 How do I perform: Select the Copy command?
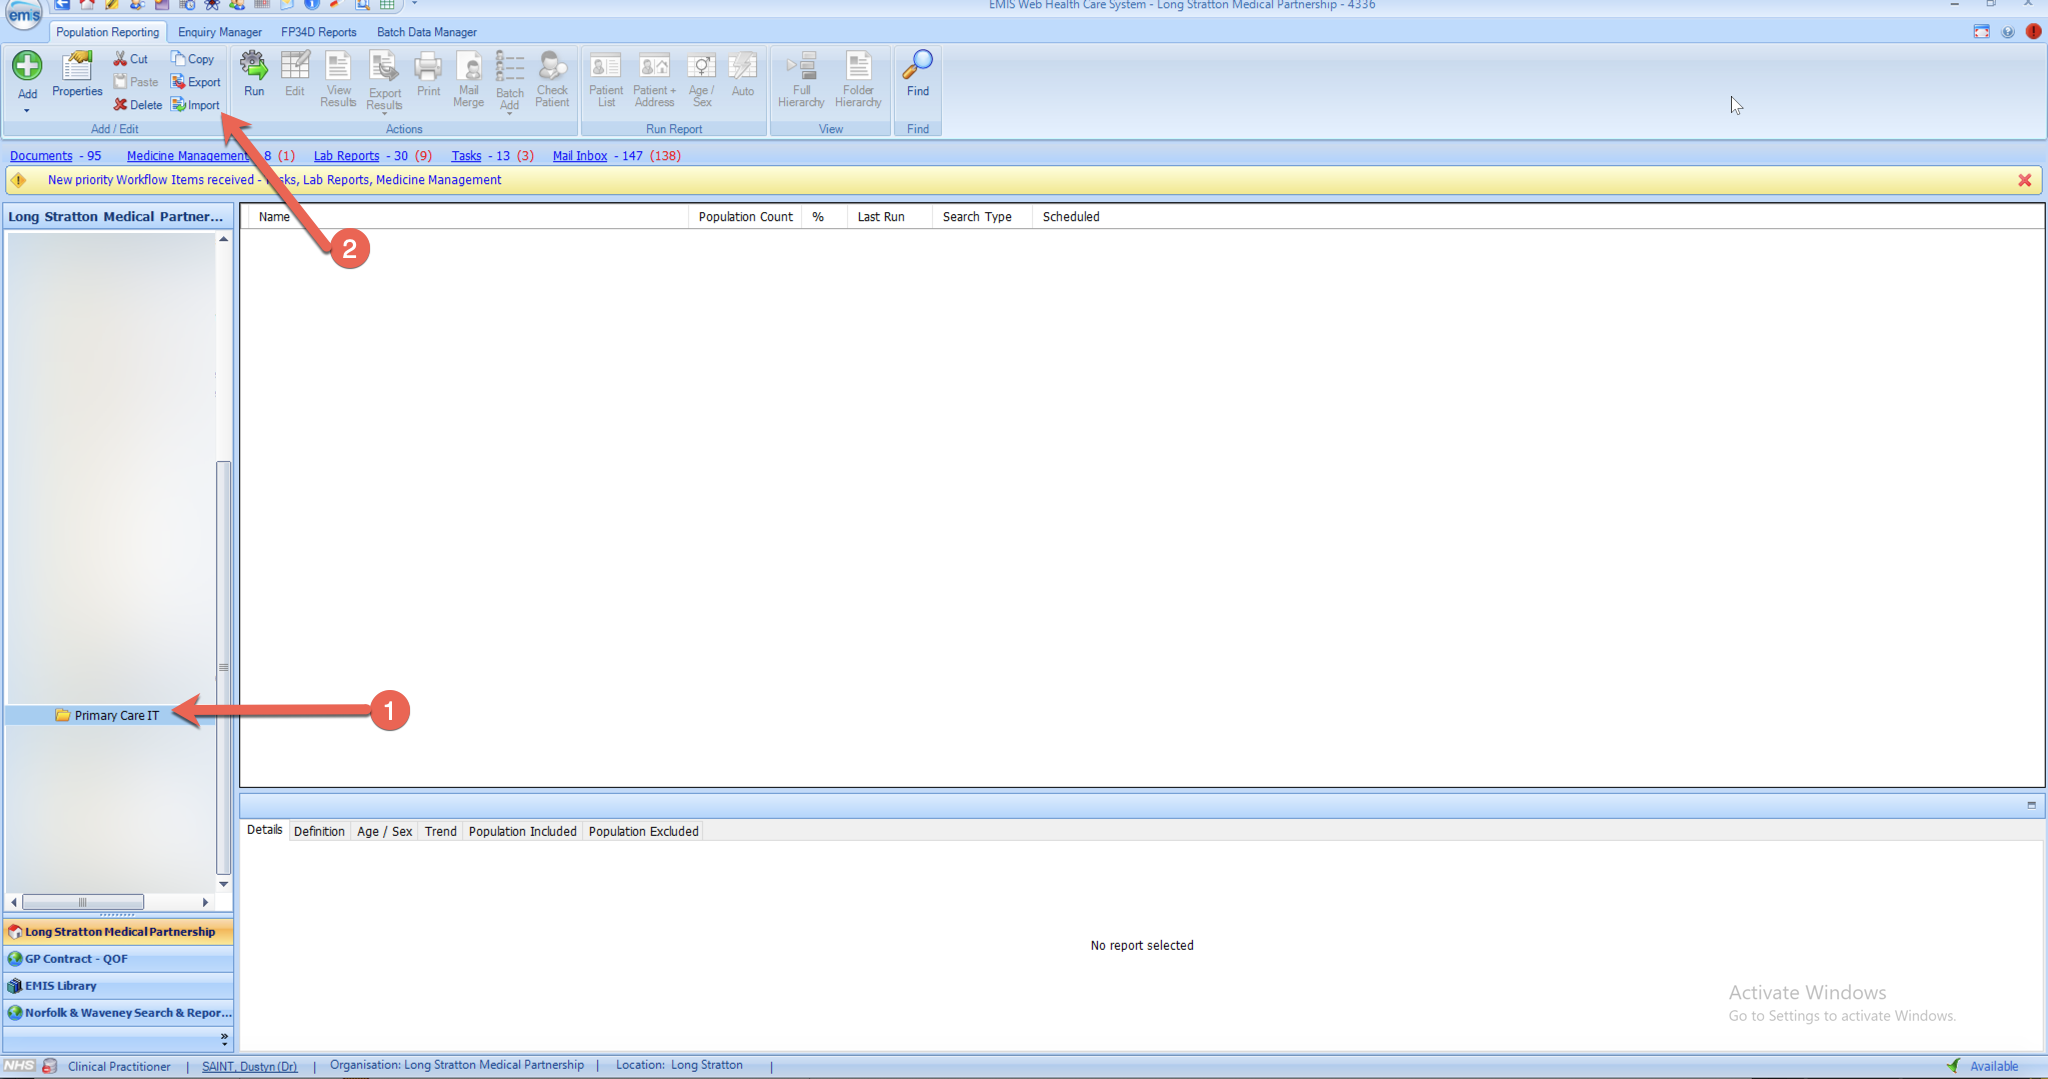pyautogui.click(x=193, y=59)
